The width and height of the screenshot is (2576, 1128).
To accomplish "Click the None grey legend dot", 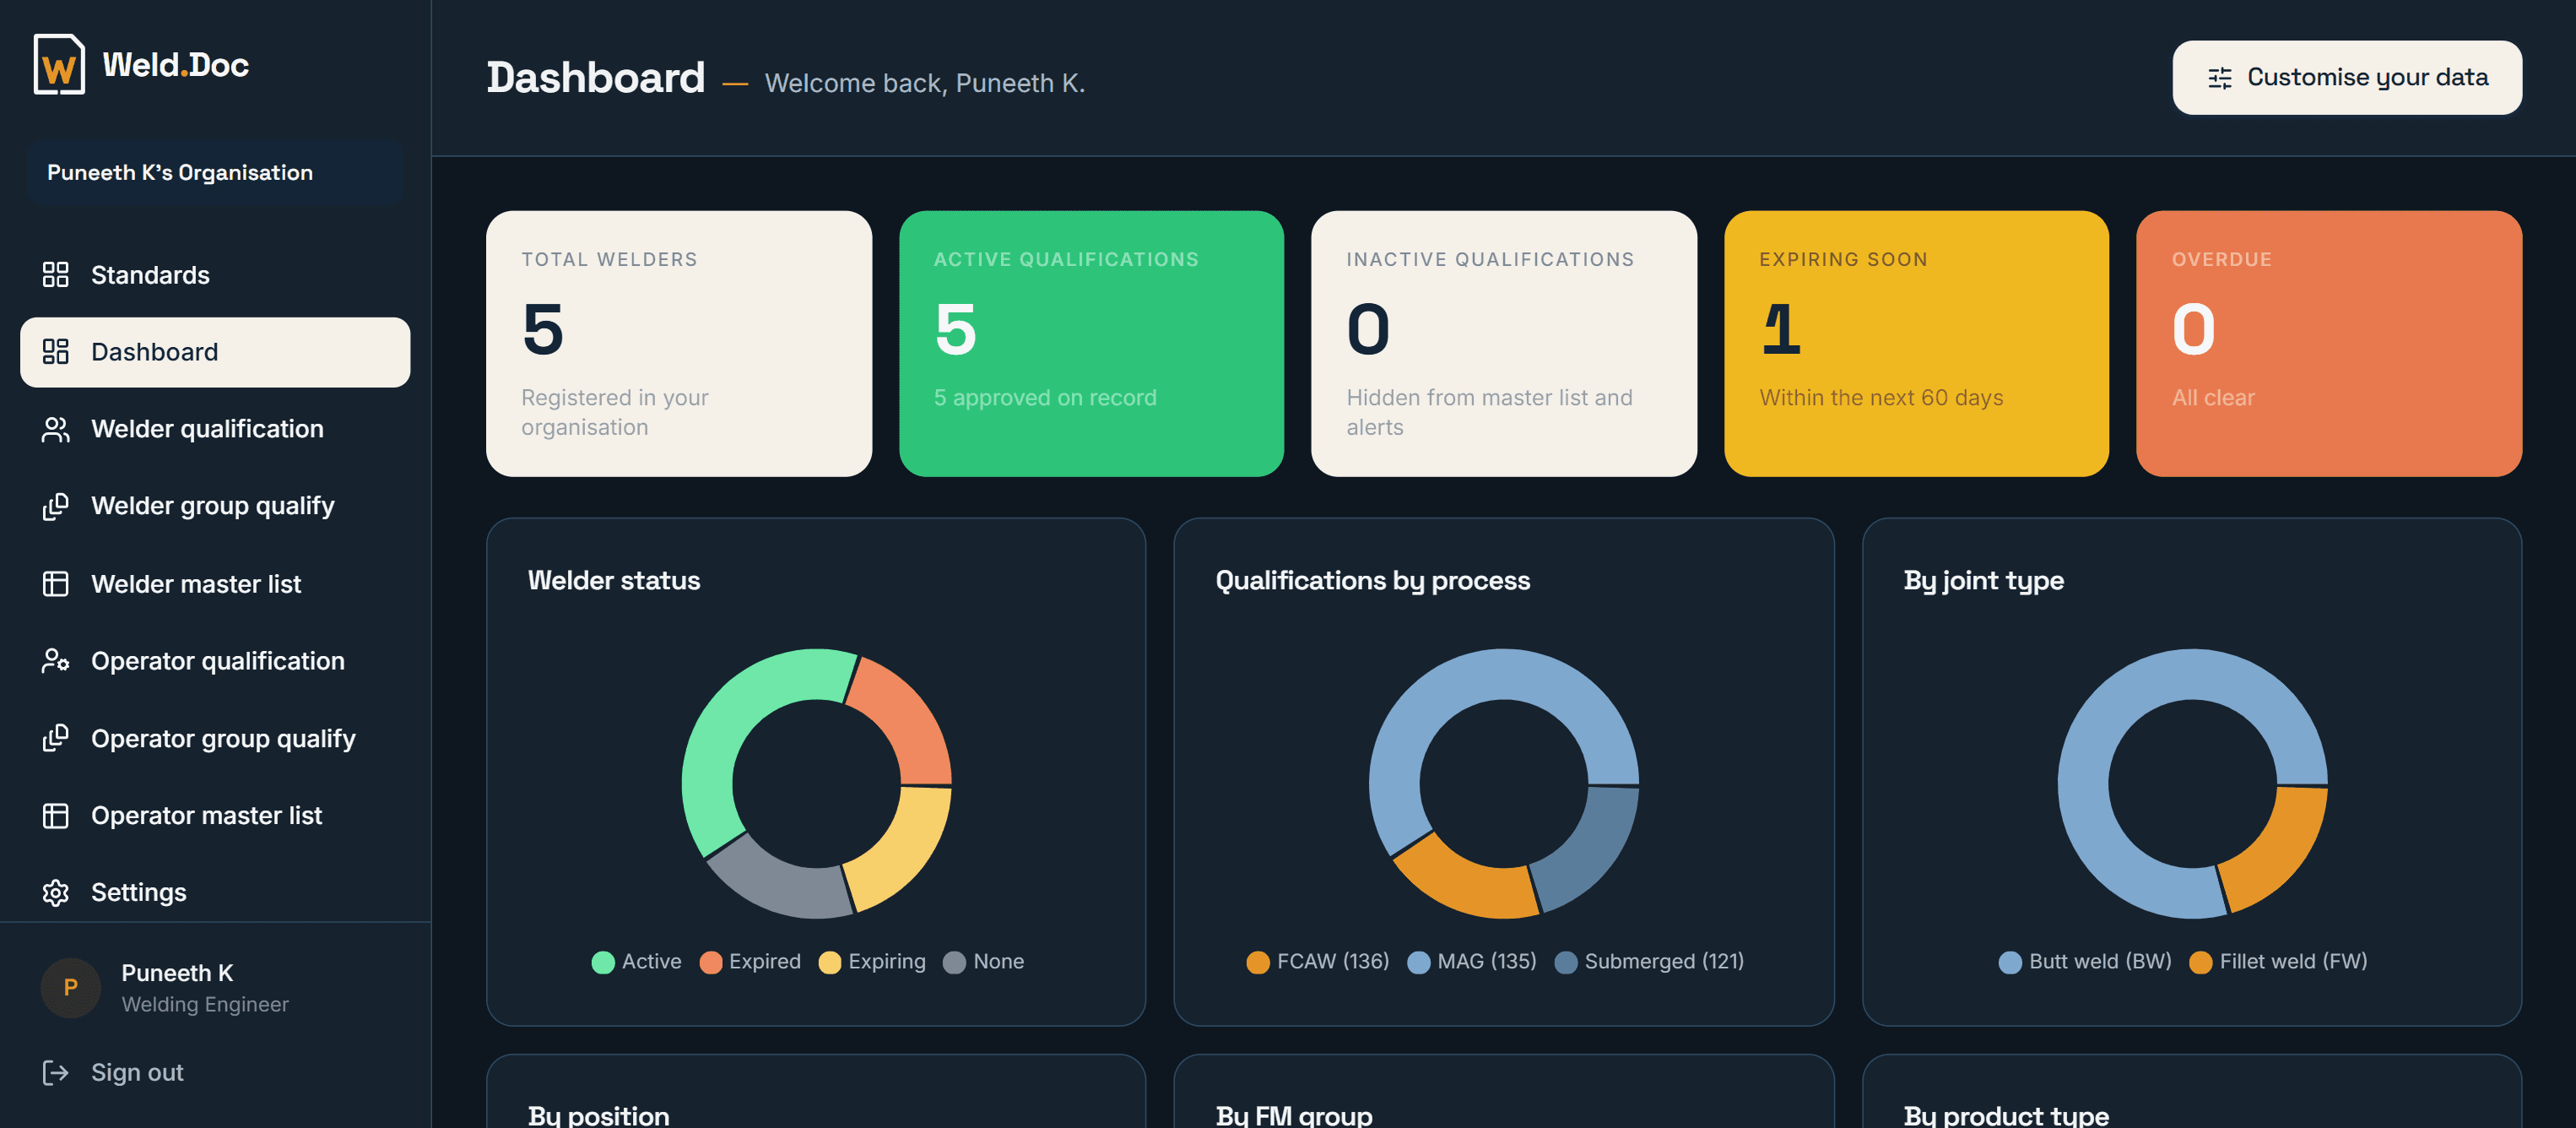I will [x=955, y=962].
